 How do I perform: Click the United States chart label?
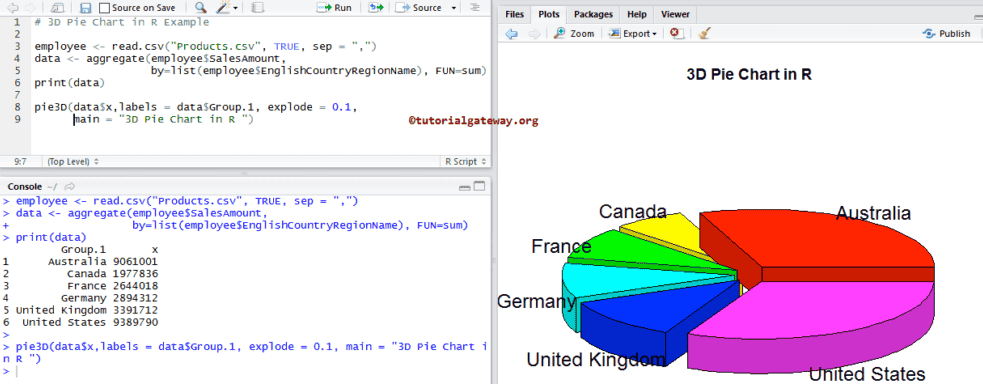pos(866,374)
